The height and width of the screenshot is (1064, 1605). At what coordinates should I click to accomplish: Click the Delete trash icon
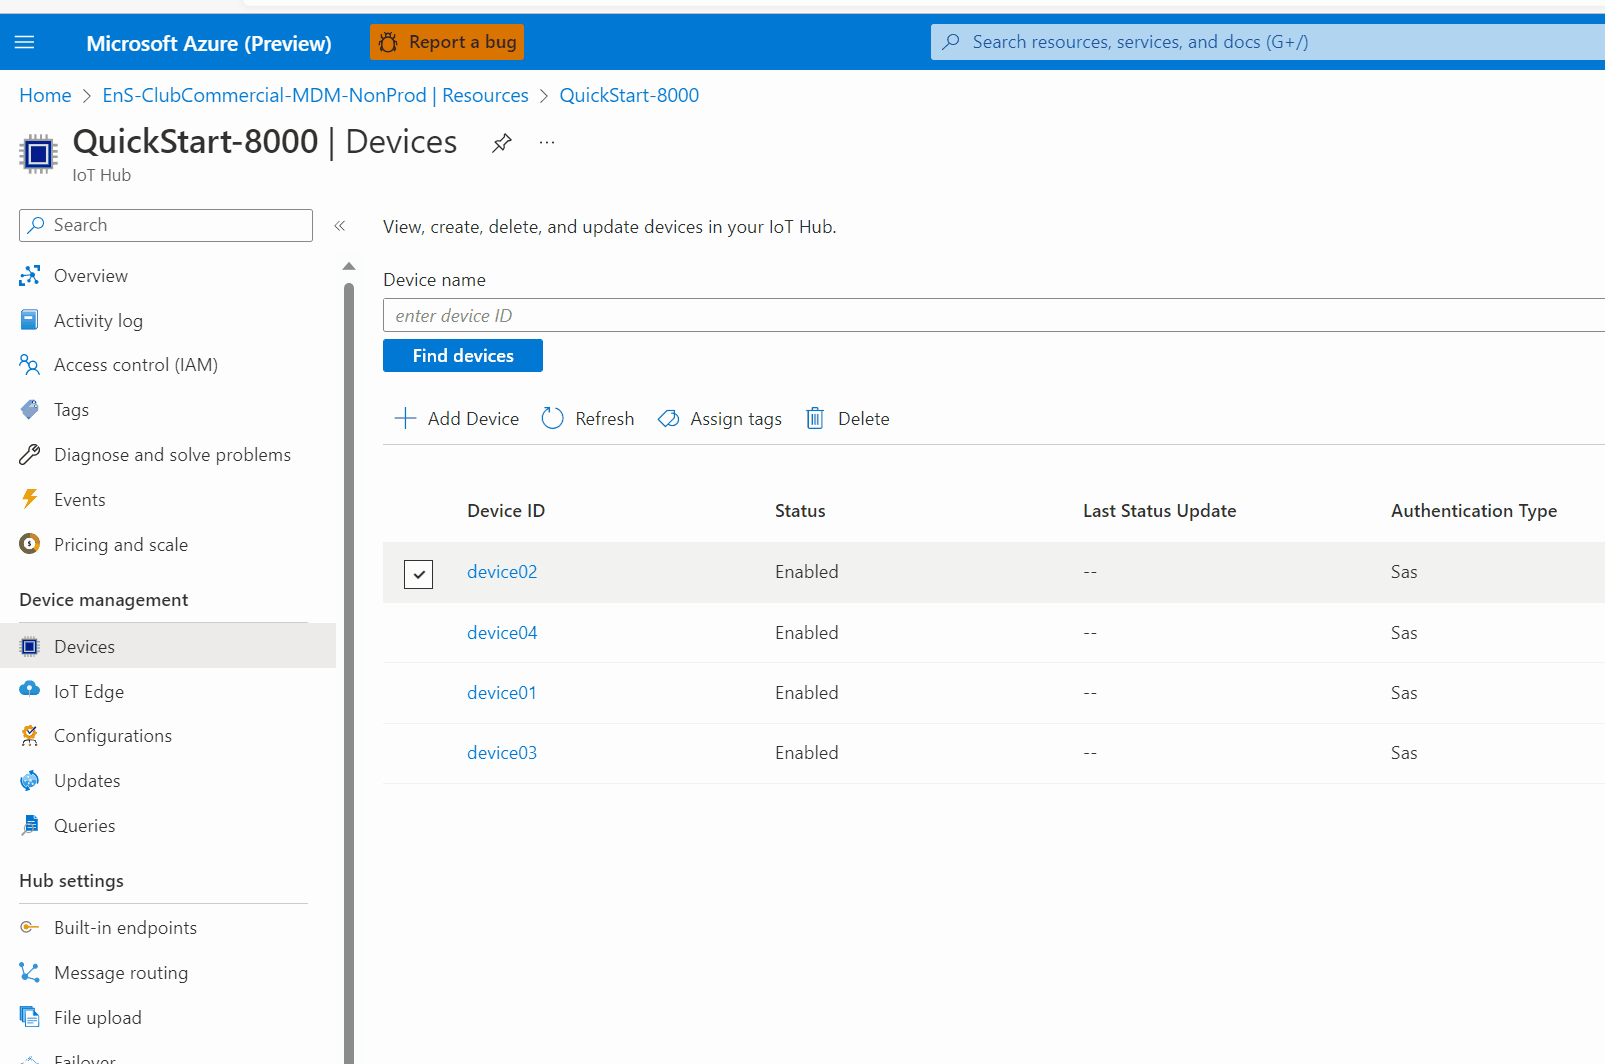(815, 418)
